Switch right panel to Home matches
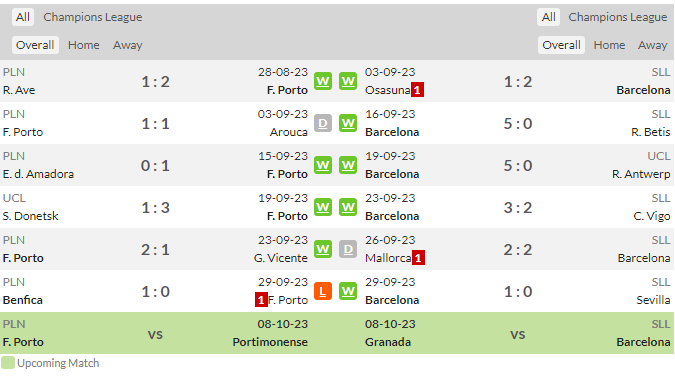The image size is (675, 392). click(x=609, y=45)
